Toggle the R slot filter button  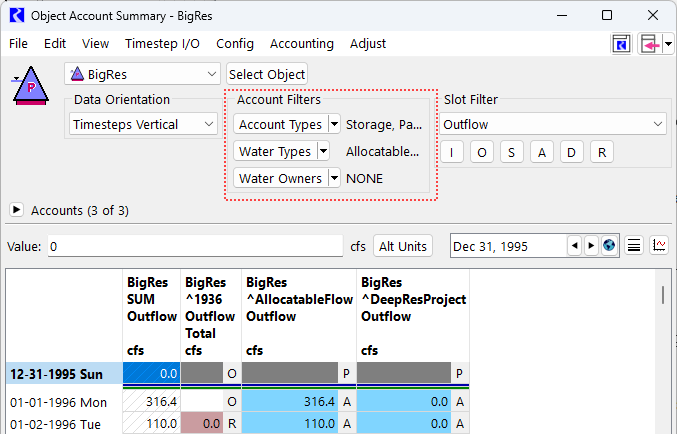pos(602,152)
